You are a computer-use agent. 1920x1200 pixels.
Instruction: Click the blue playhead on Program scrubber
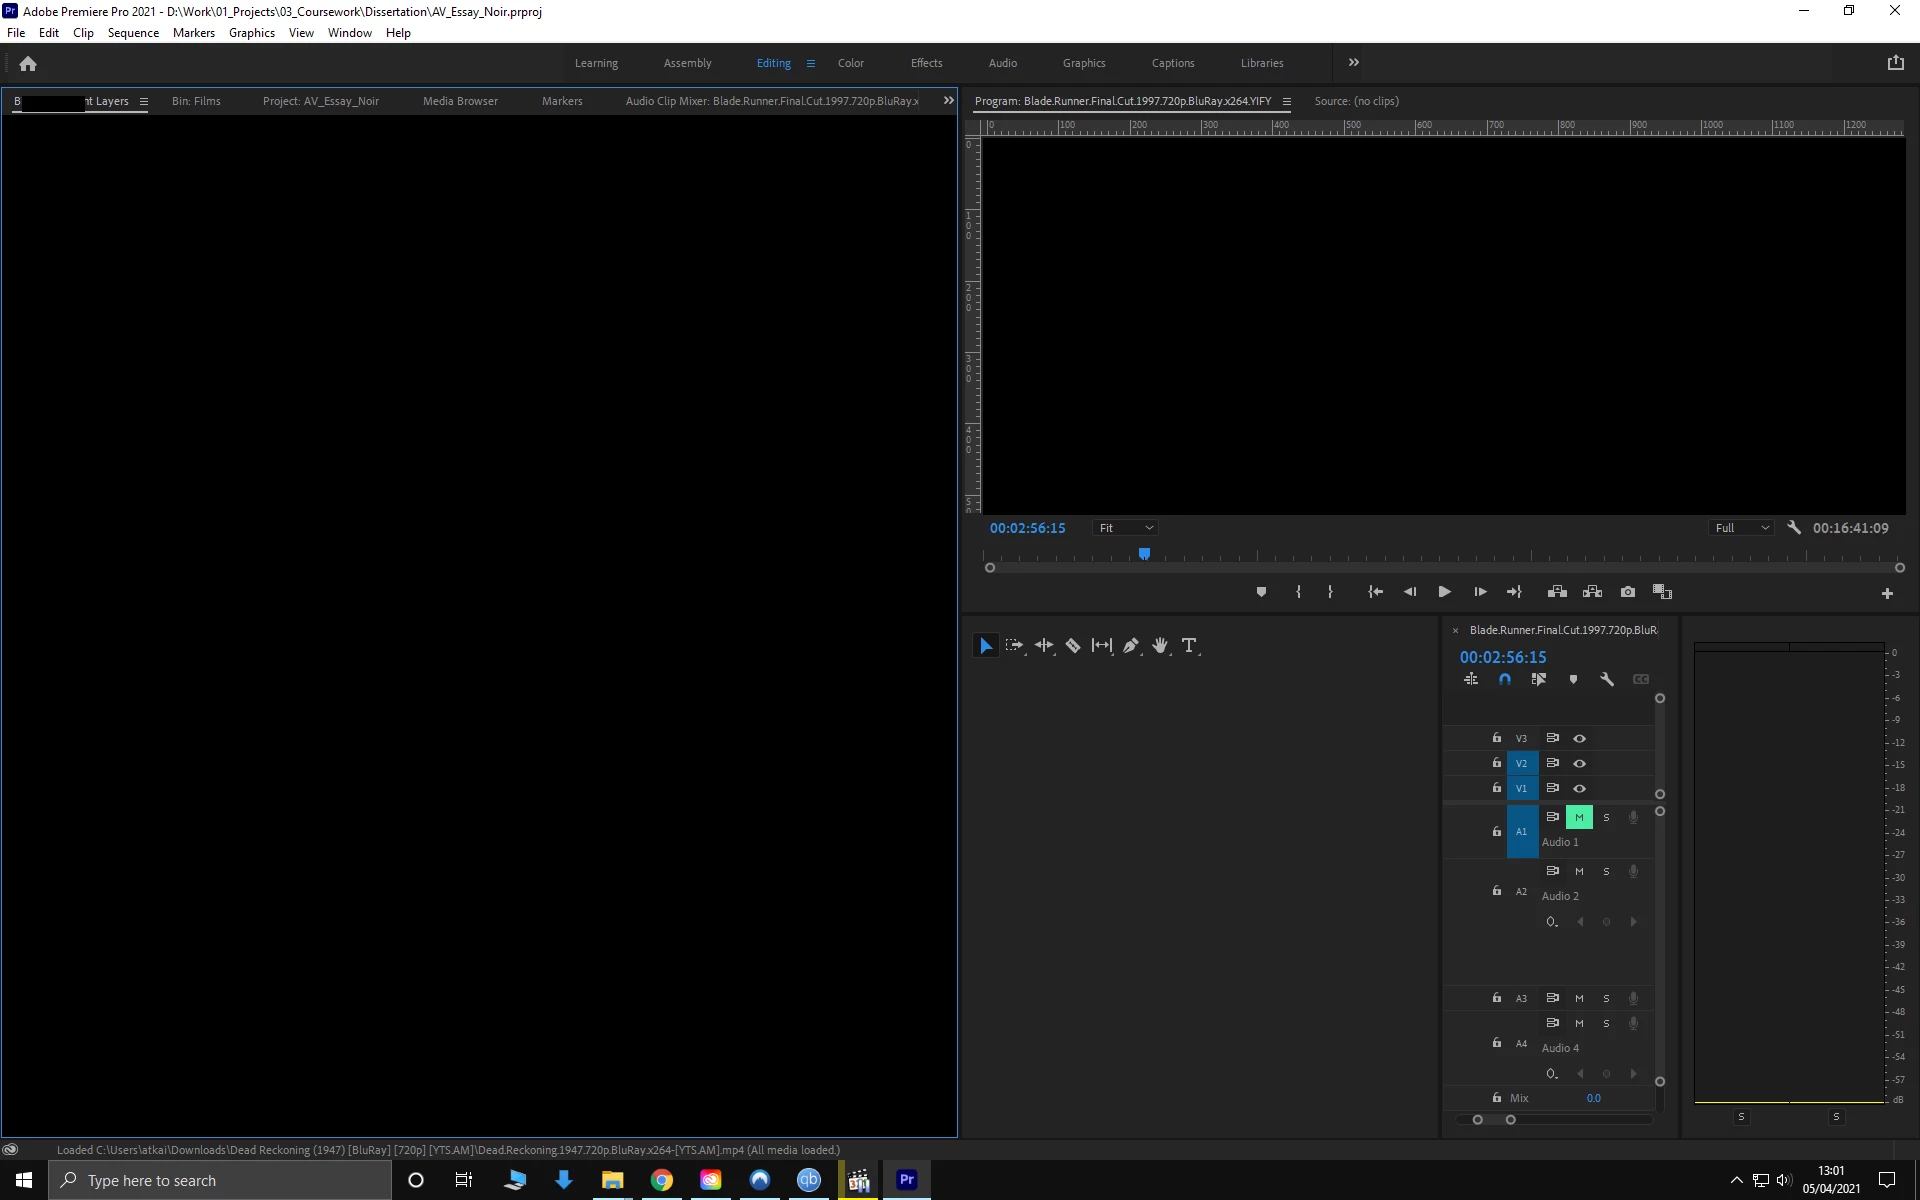point(1144,553)
